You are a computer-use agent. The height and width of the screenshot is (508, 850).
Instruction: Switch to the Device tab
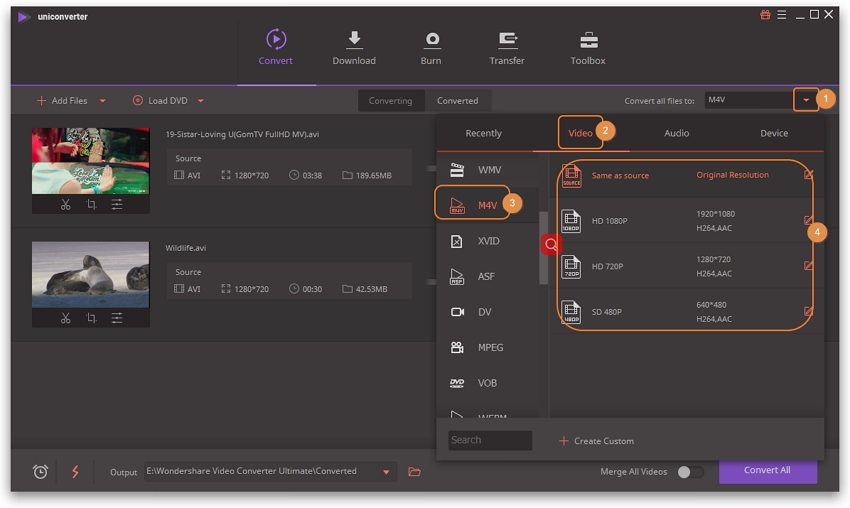click(774, 133)
